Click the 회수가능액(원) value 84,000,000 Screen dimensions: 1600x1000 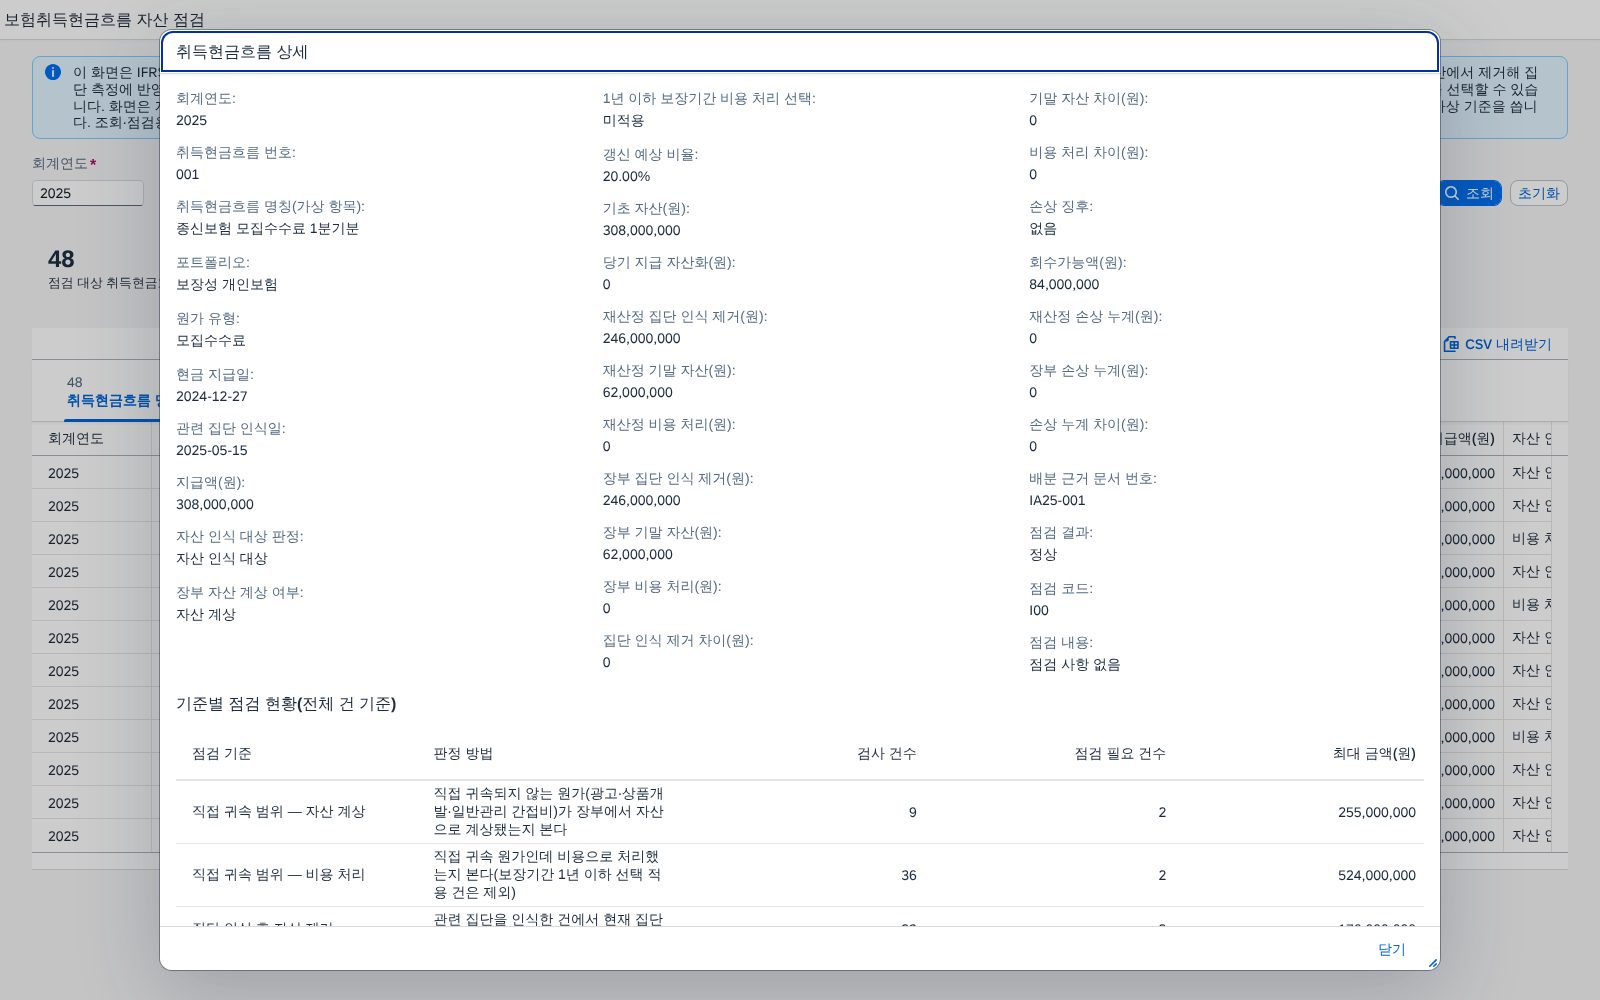pos(1064,284)
